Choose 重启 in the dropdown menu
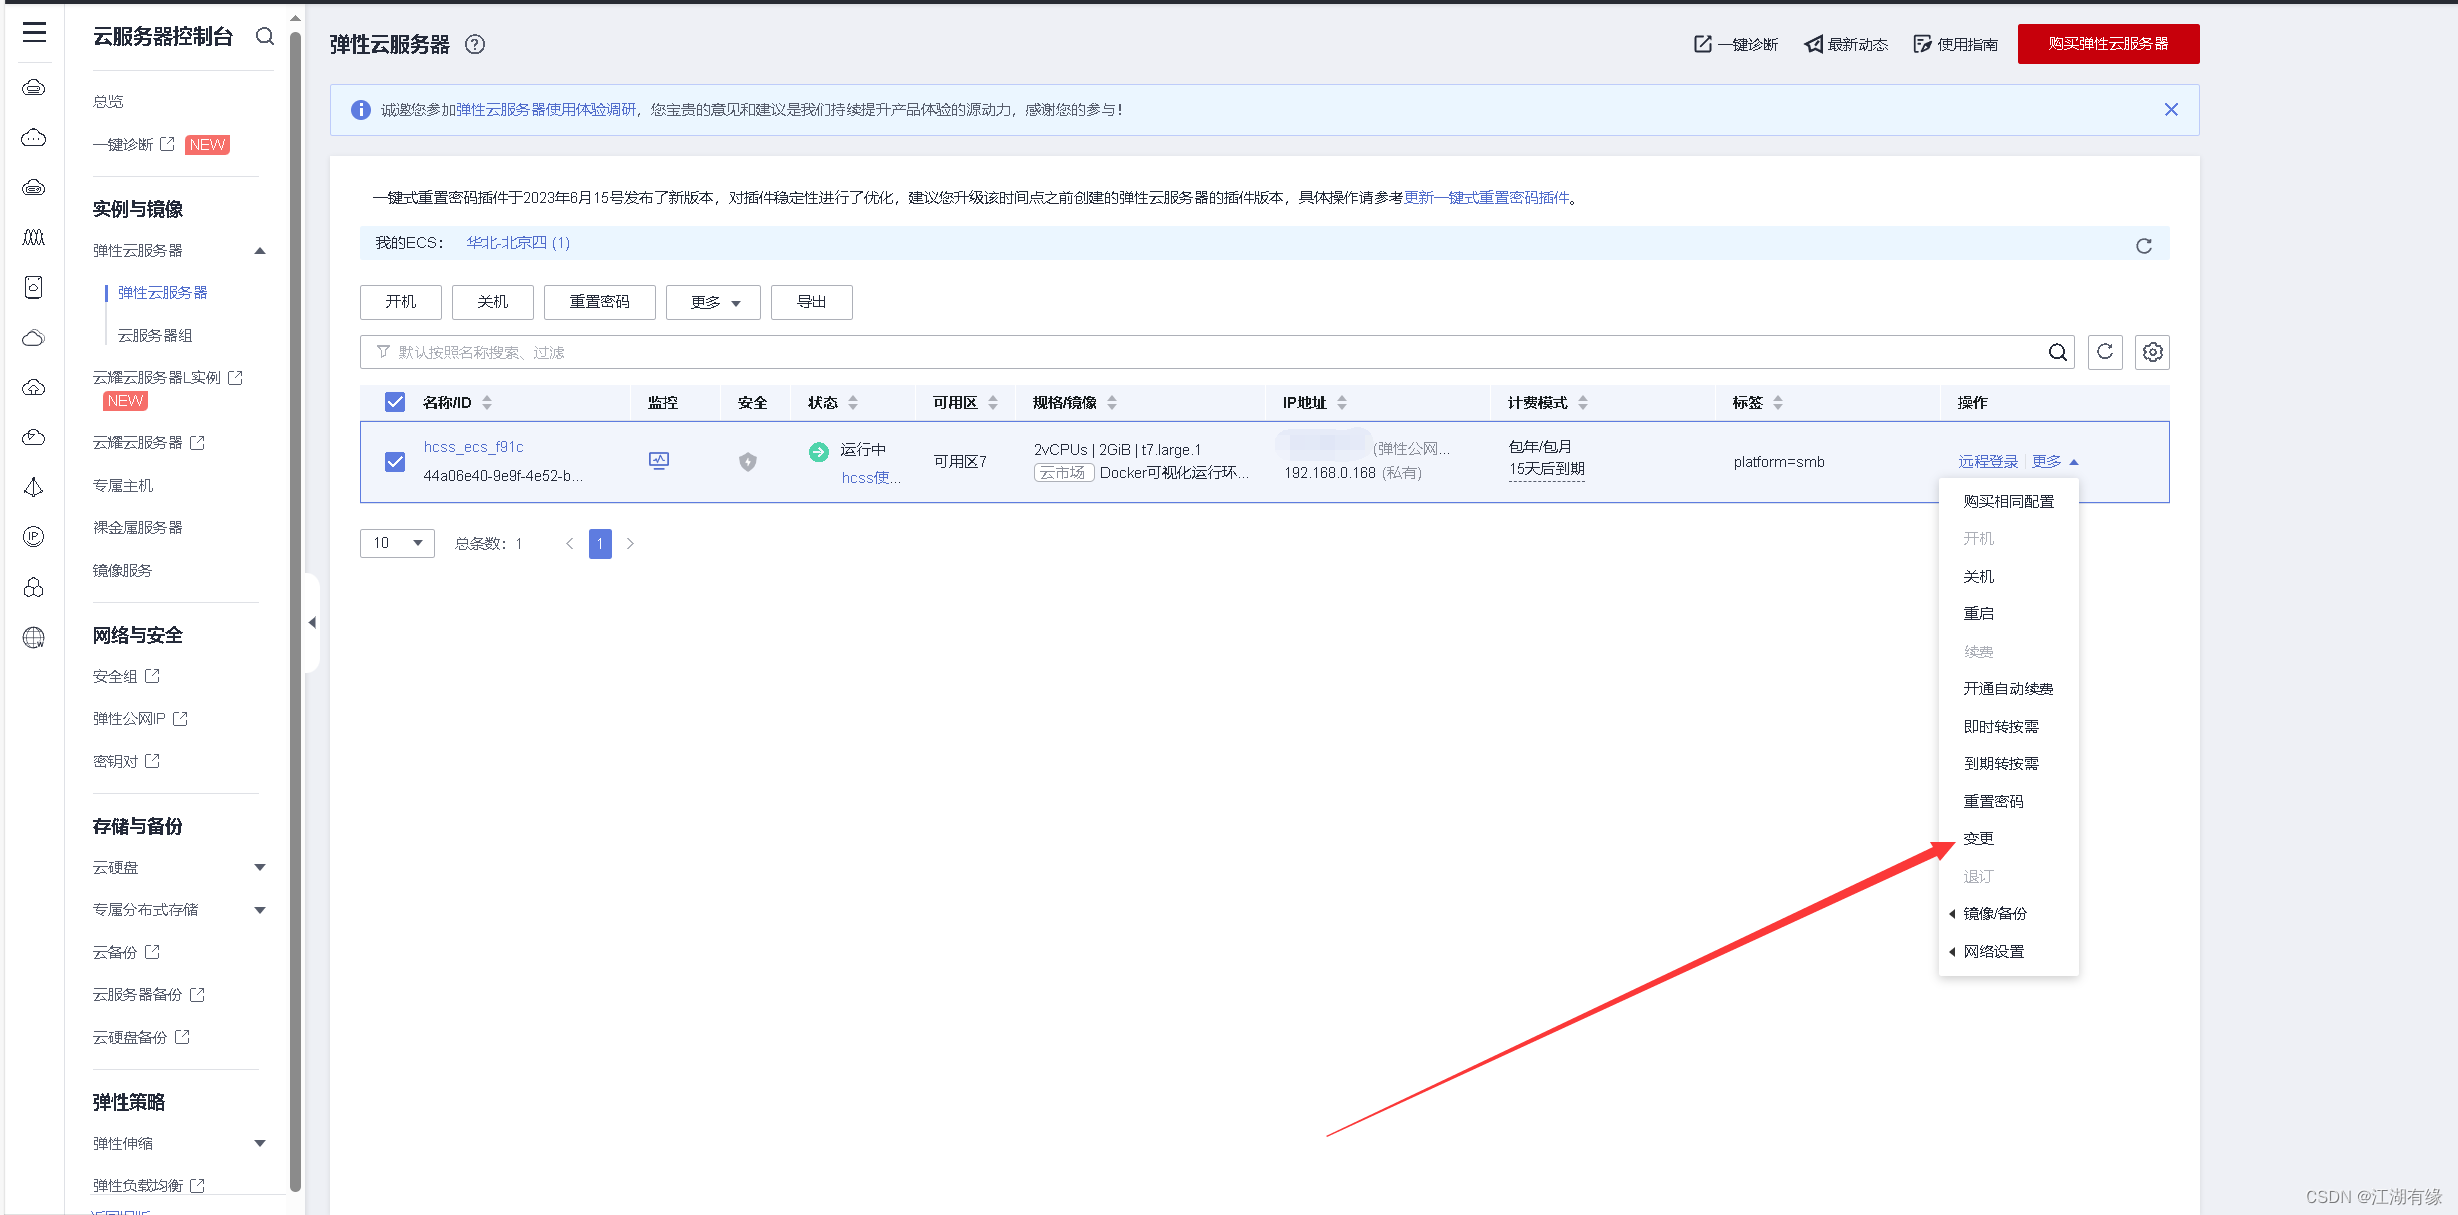Image resolution: width=2458 pixels, height=1215 pixels. pos(1978,613)
